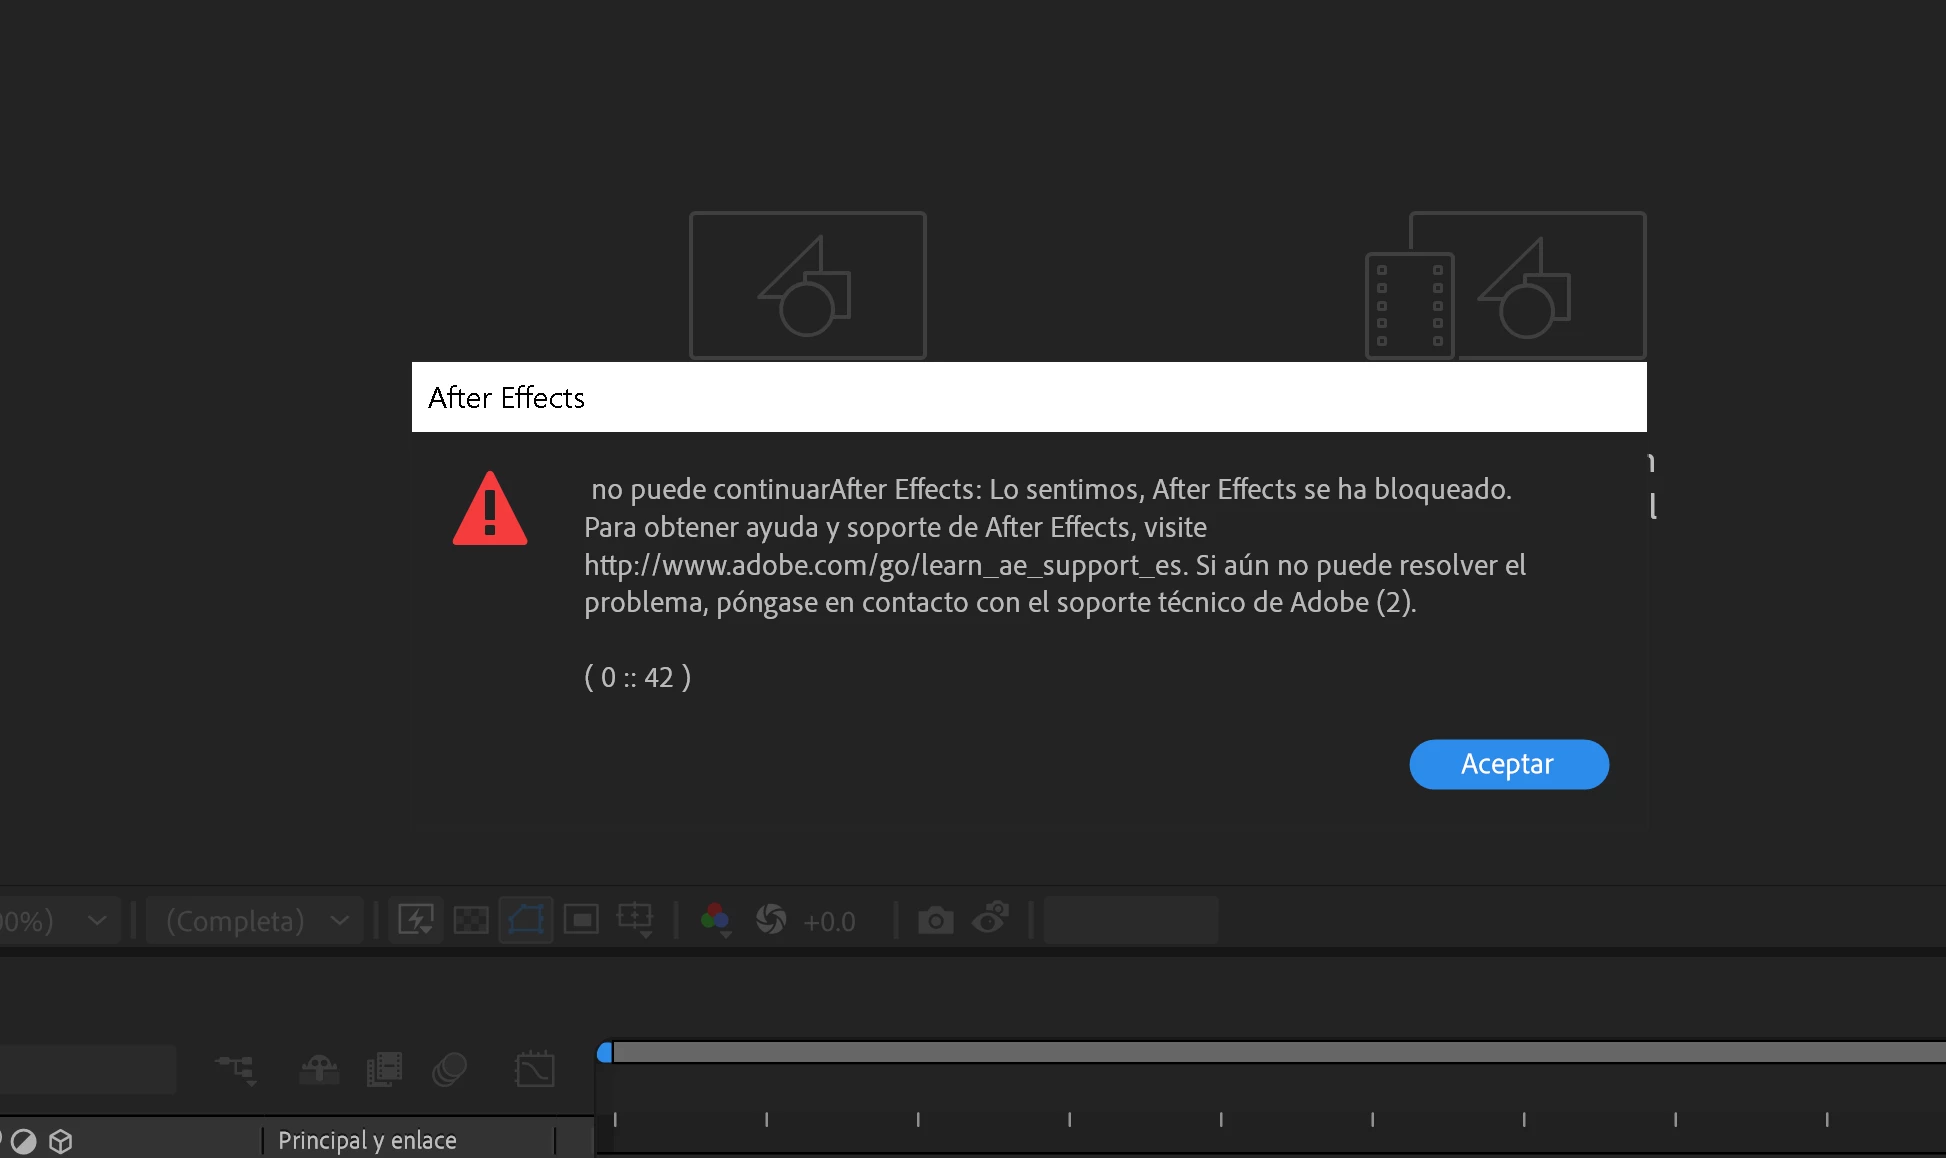The image size is (1946, 1158).
Task: Enable Motion Blur for the composition
Action: coord(449,1070)
